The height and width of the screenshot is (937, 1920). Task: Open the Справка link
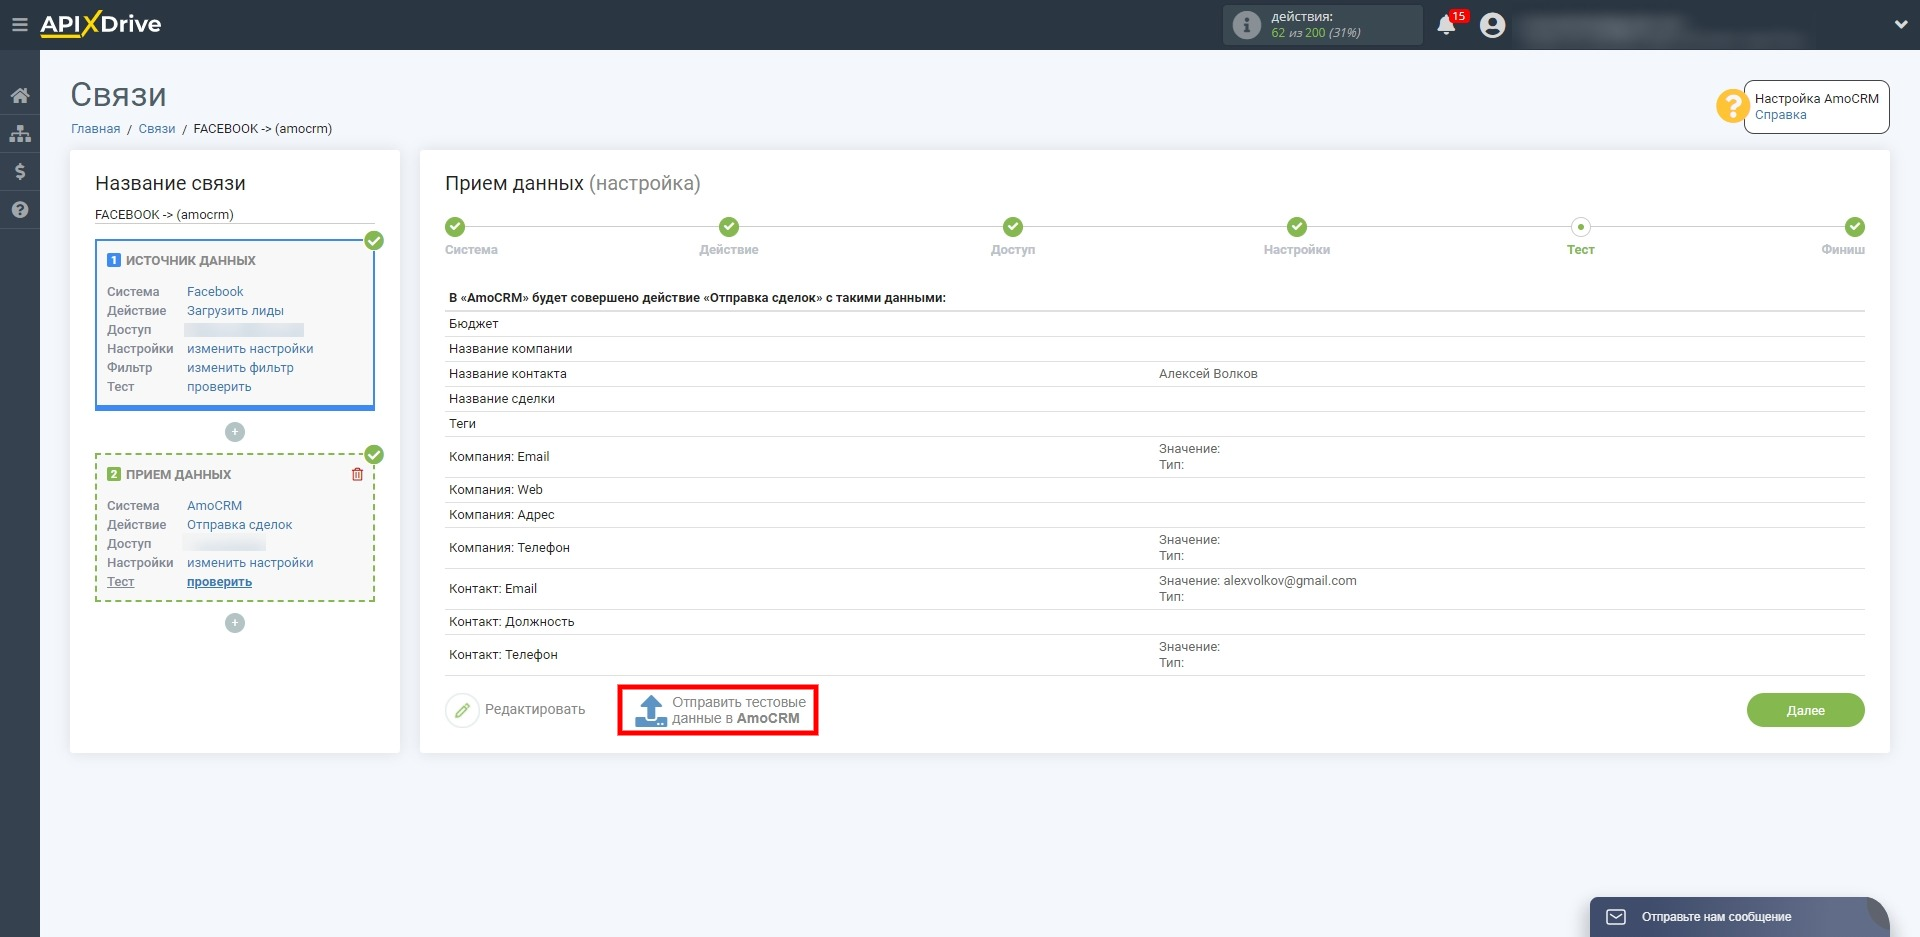(1780, 115)
